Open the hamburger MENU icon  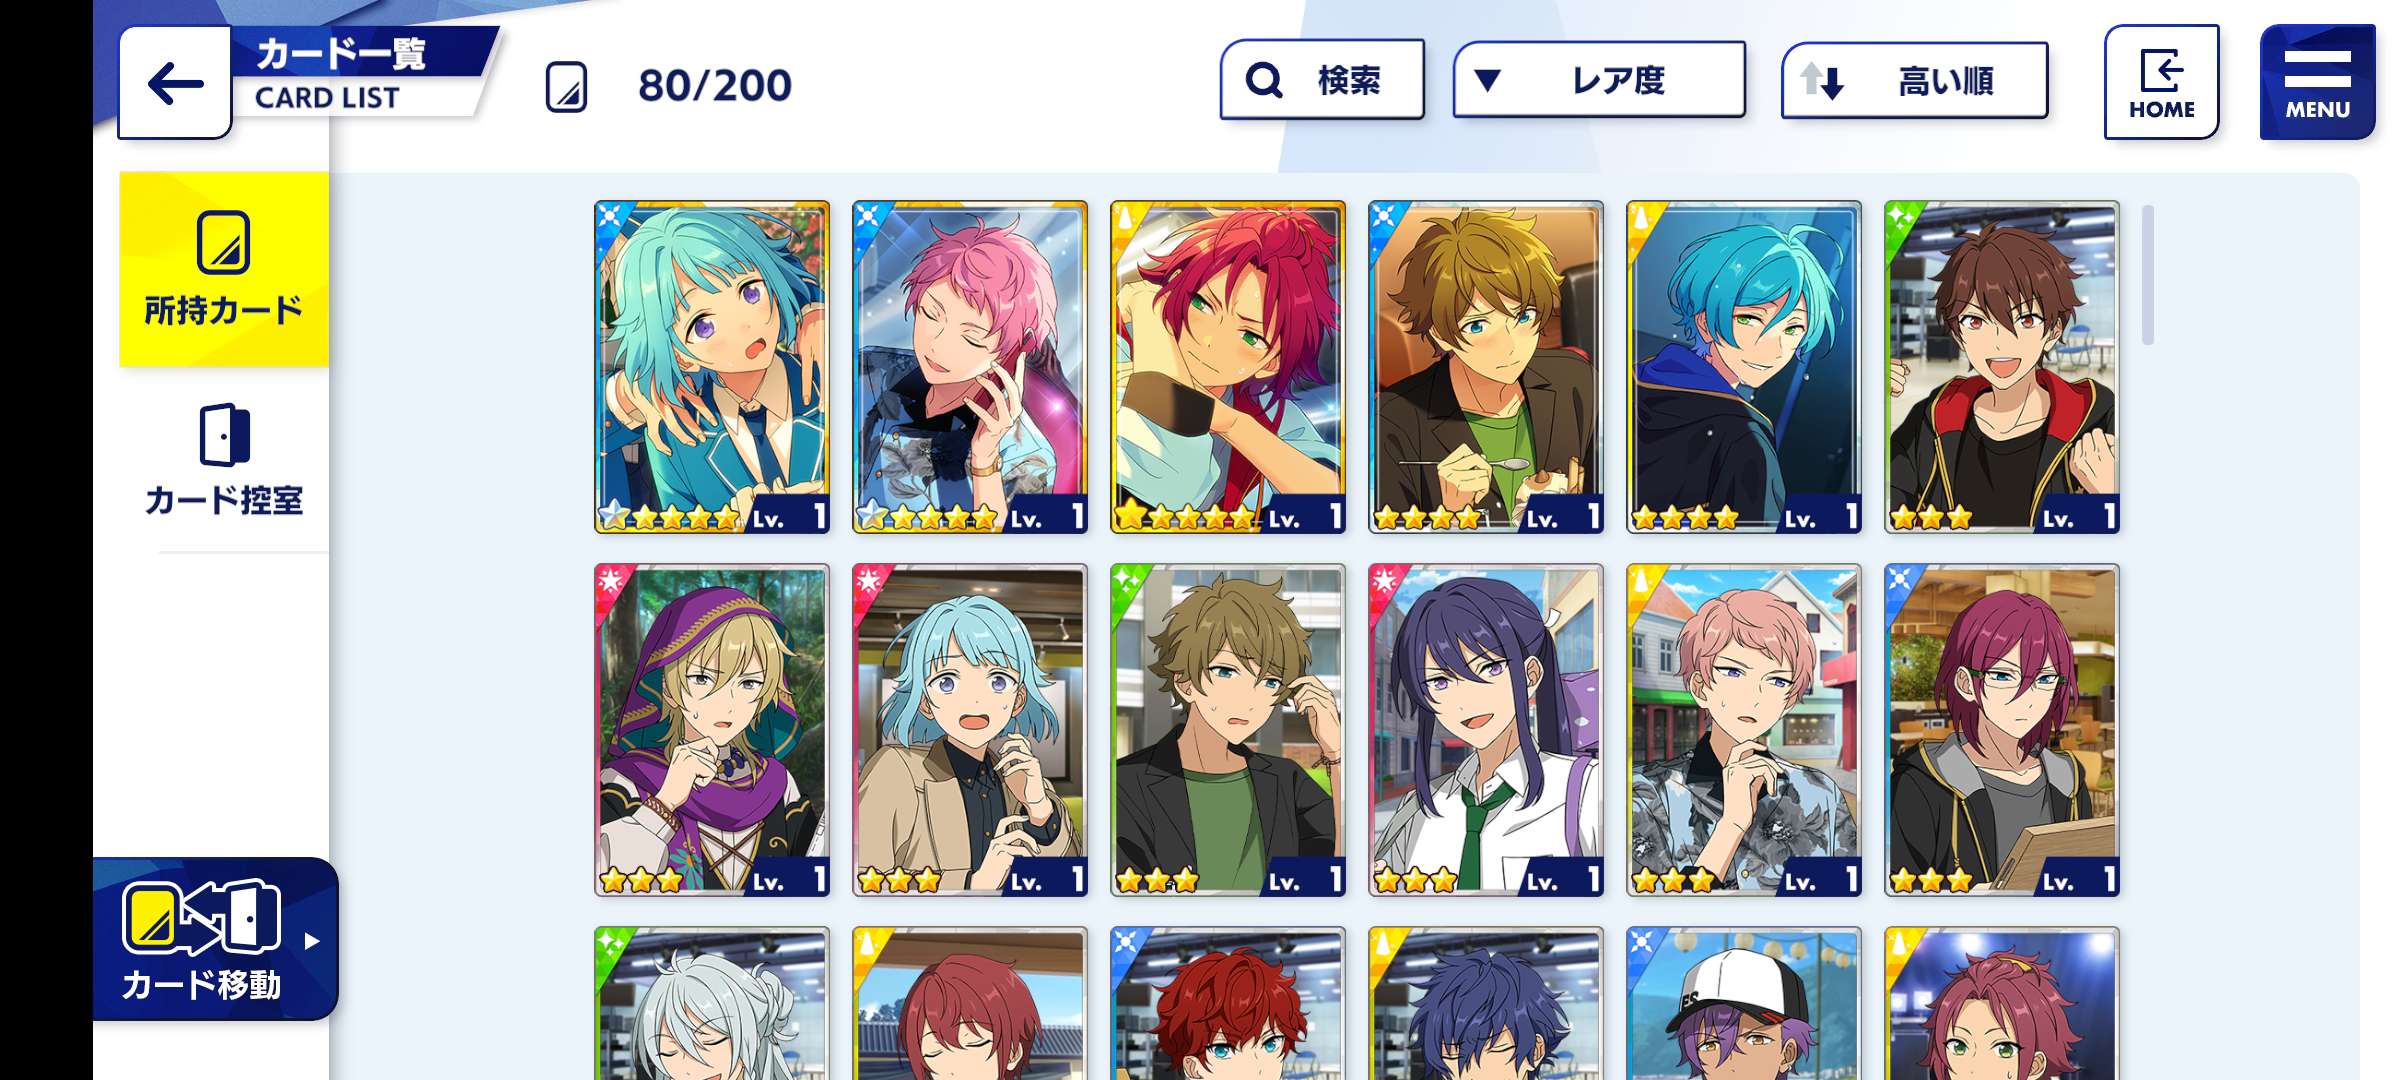(x=2317, y=82)
